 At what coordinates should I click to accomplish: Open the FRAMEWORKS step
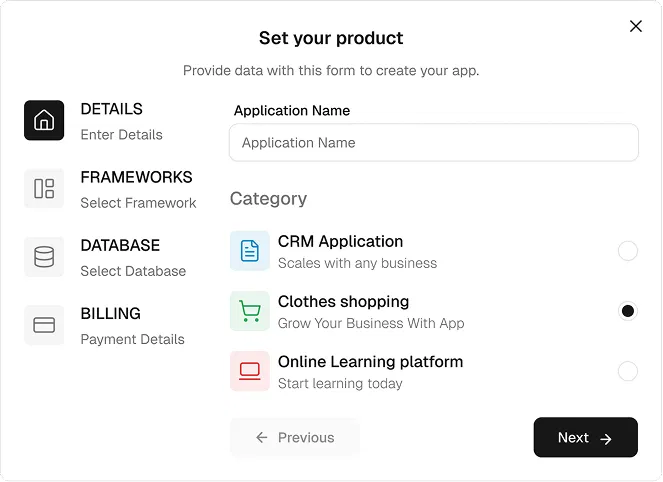coord(136,177)
